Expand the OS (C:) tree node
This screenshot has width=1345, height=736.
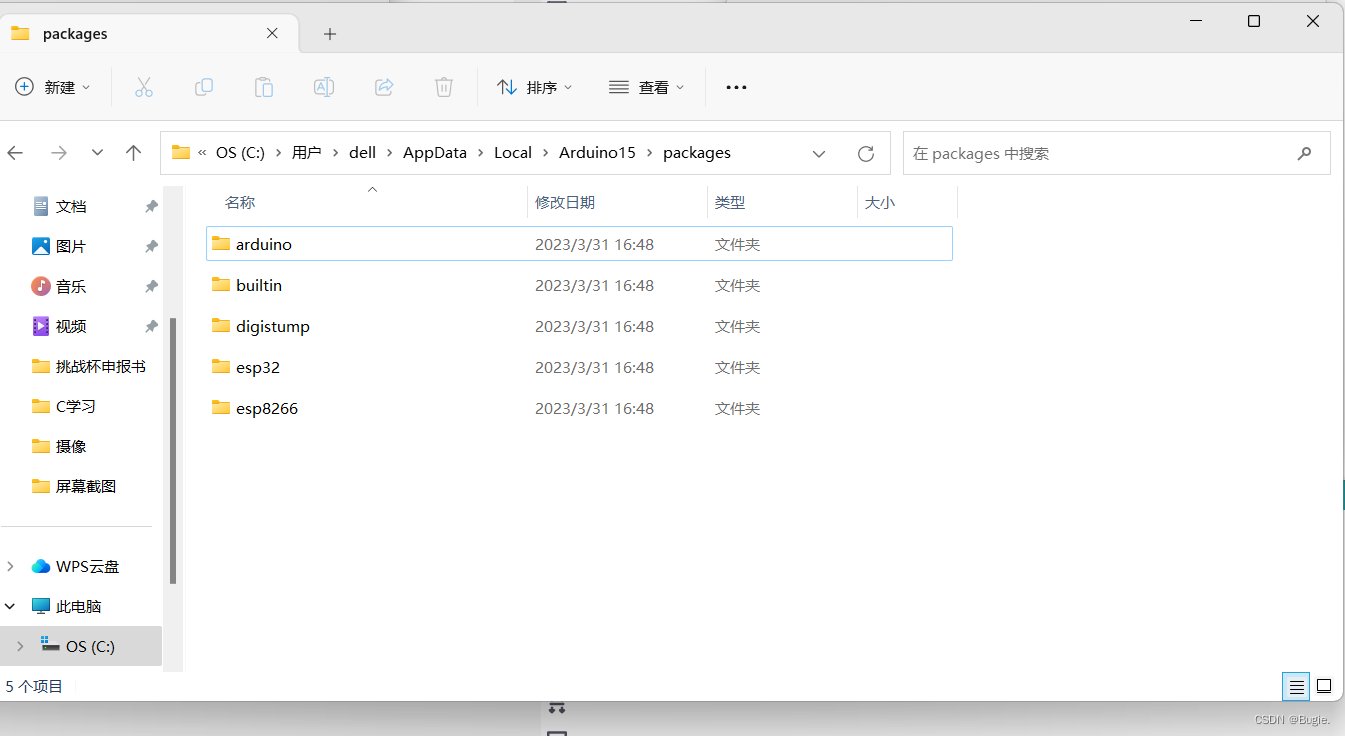click(x=19, y=646)
